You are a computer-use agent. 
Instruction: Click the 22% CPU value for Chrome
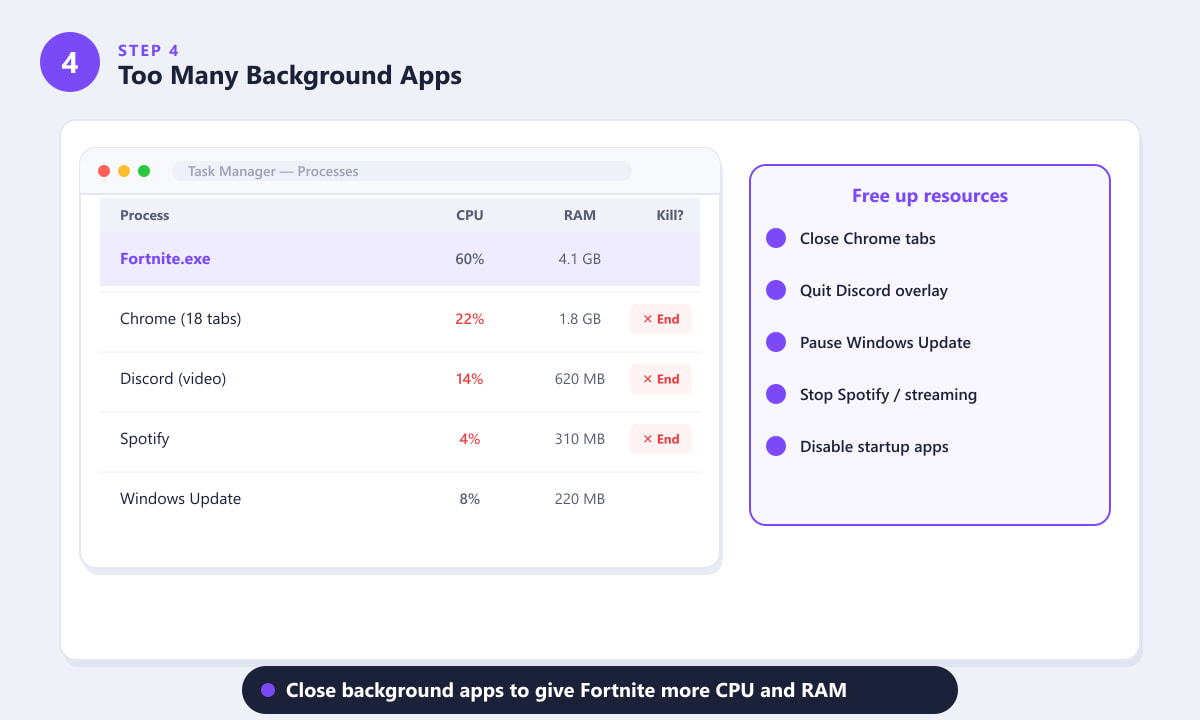(470, 319)
